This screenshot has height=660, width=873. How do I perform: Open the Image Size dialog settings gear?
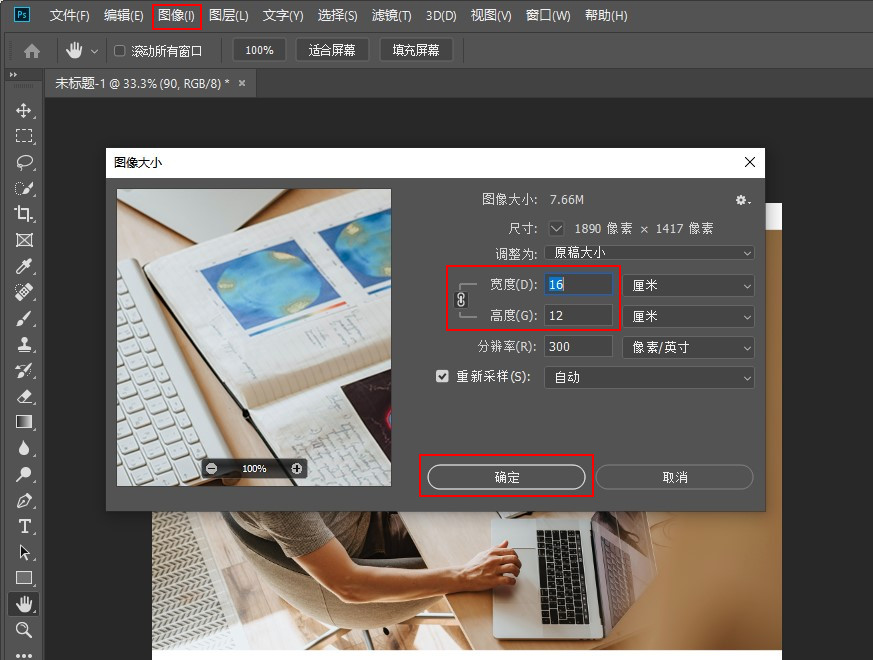tap(742, 200)
